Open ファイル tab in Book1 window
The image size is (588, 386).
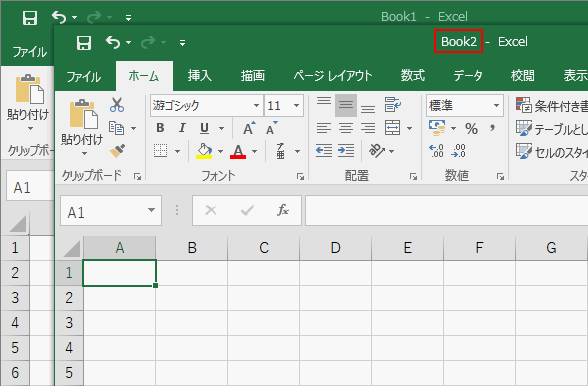coord(30,52)
